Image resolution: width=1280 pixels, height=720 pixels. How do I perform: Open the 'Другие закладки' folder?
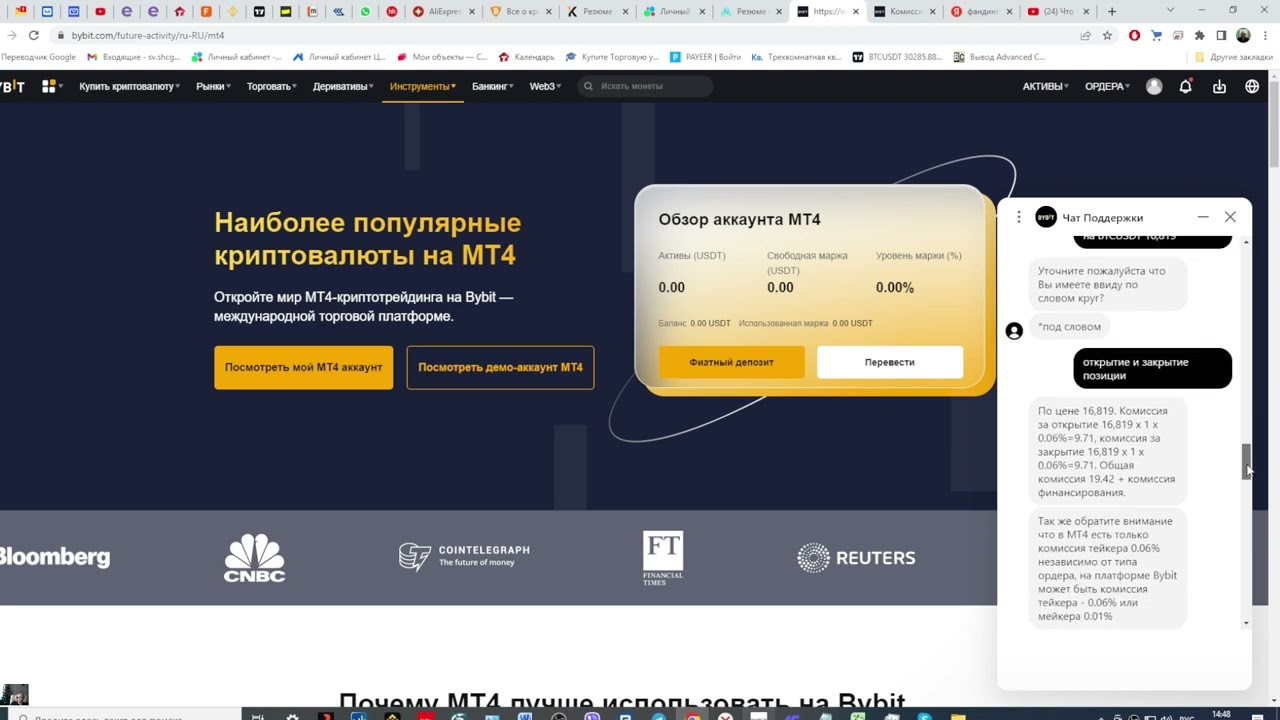[1233, 57]
